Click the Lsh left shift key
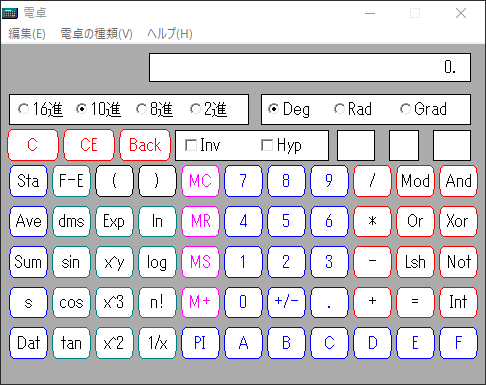The width and height of the screenshot is (486, 385). pos(415,262)
